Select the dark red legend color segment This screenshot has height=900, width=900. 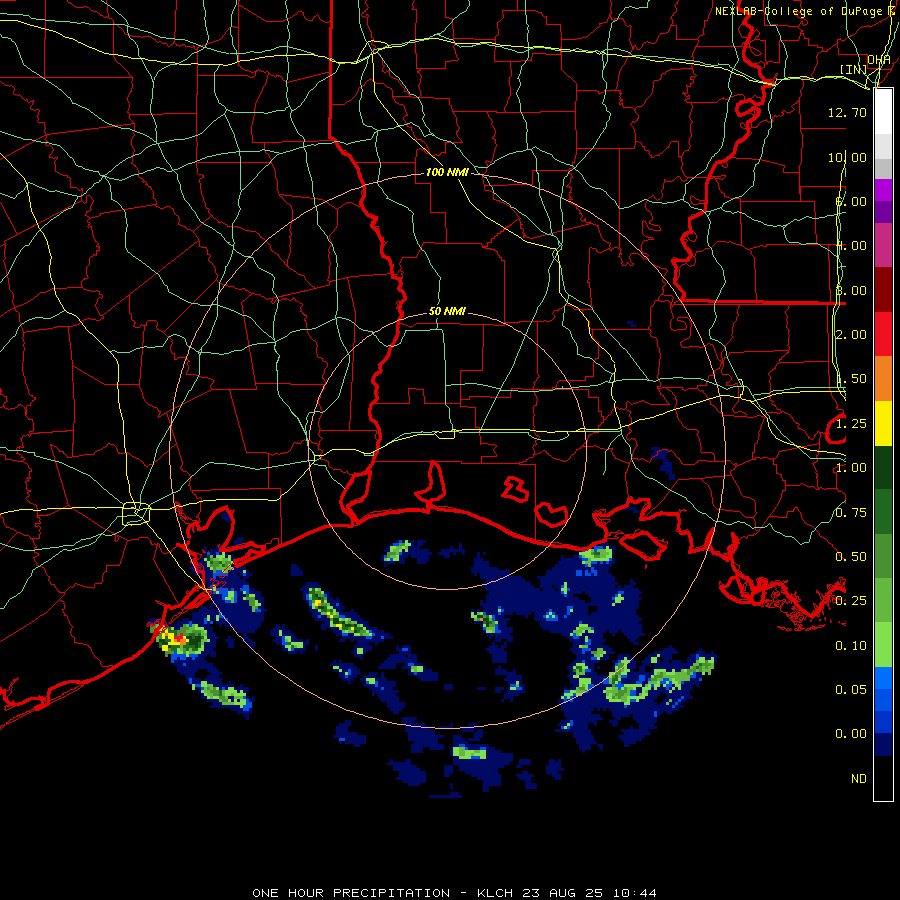tap(883, 290)
